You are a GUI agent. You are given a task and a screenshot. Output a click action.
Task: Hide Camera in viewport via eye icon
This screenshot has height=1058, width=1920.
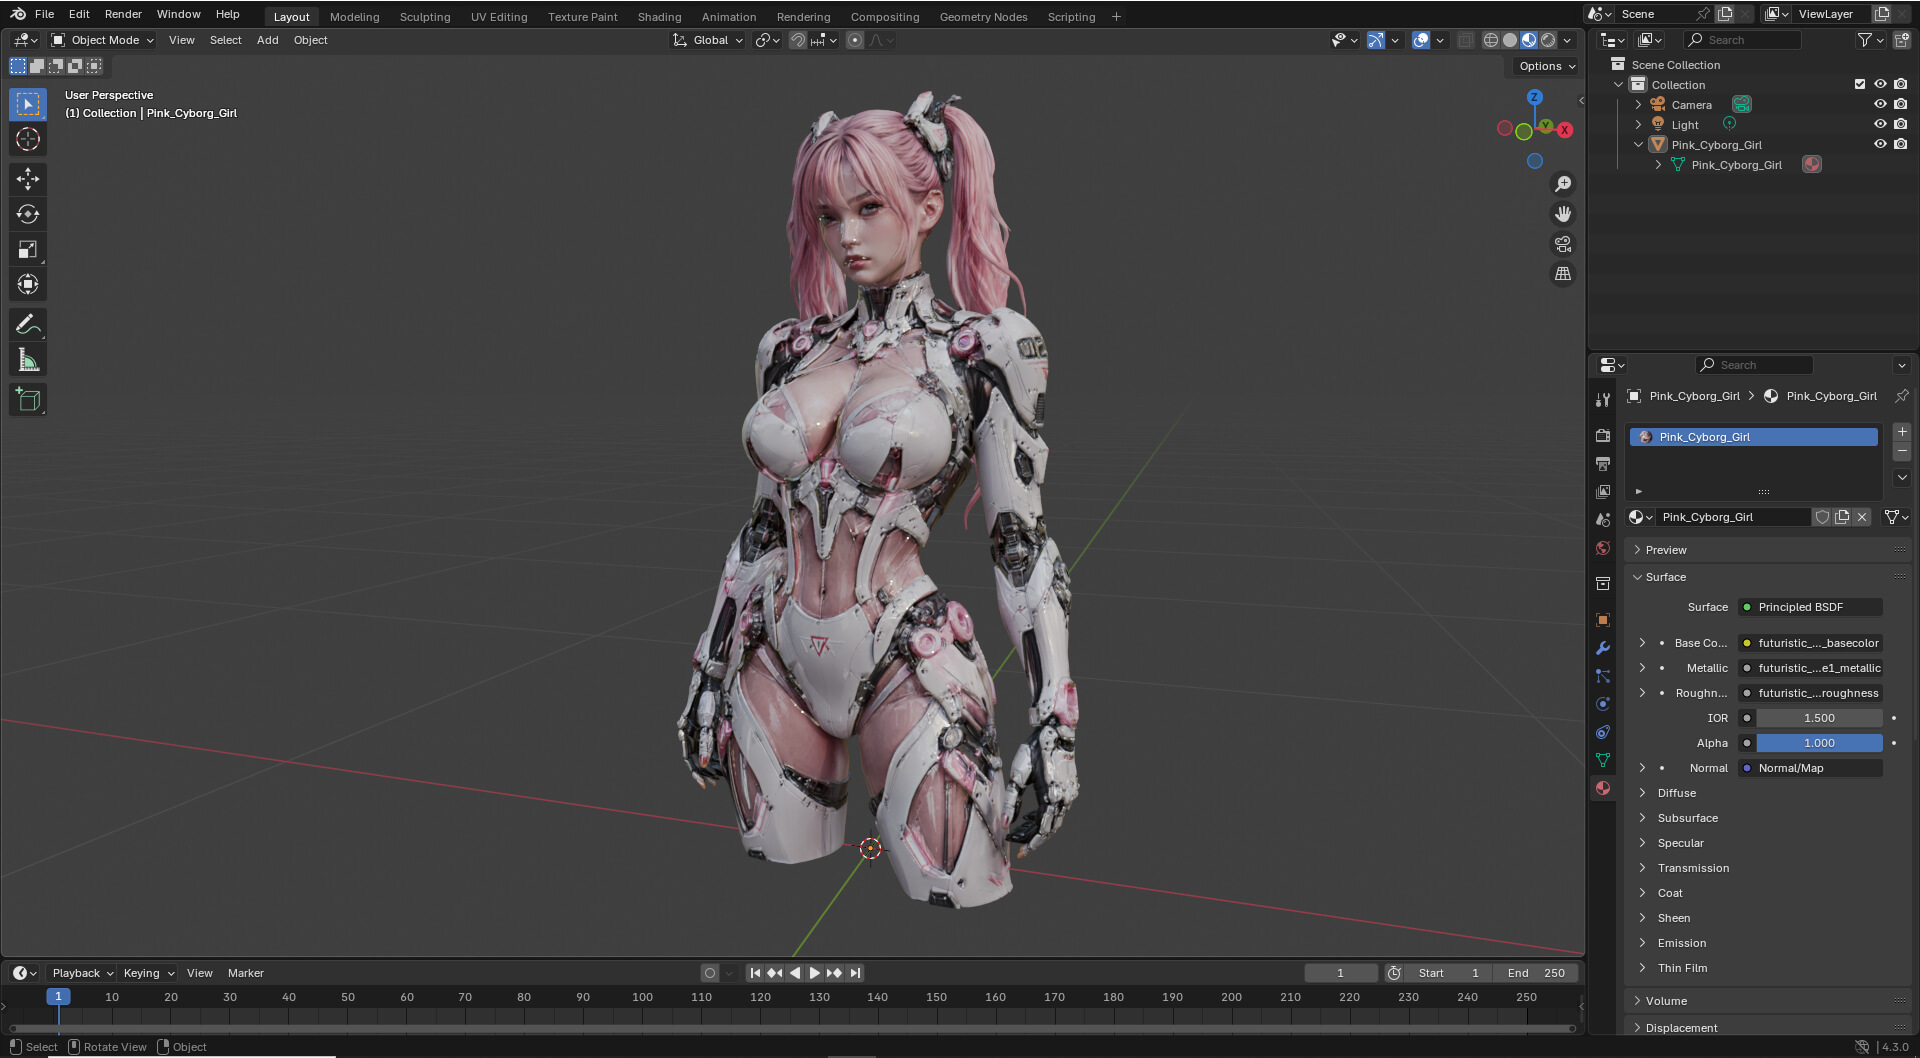[x=1880, y=104]
